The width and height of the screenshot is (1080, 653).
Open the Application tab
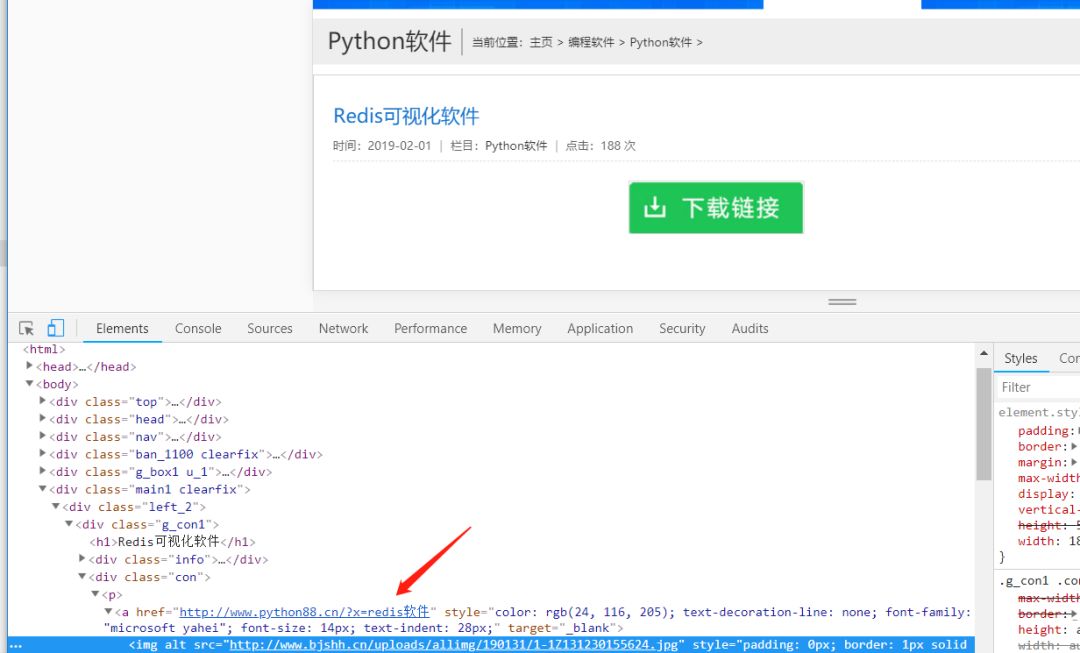pos(600,329)
